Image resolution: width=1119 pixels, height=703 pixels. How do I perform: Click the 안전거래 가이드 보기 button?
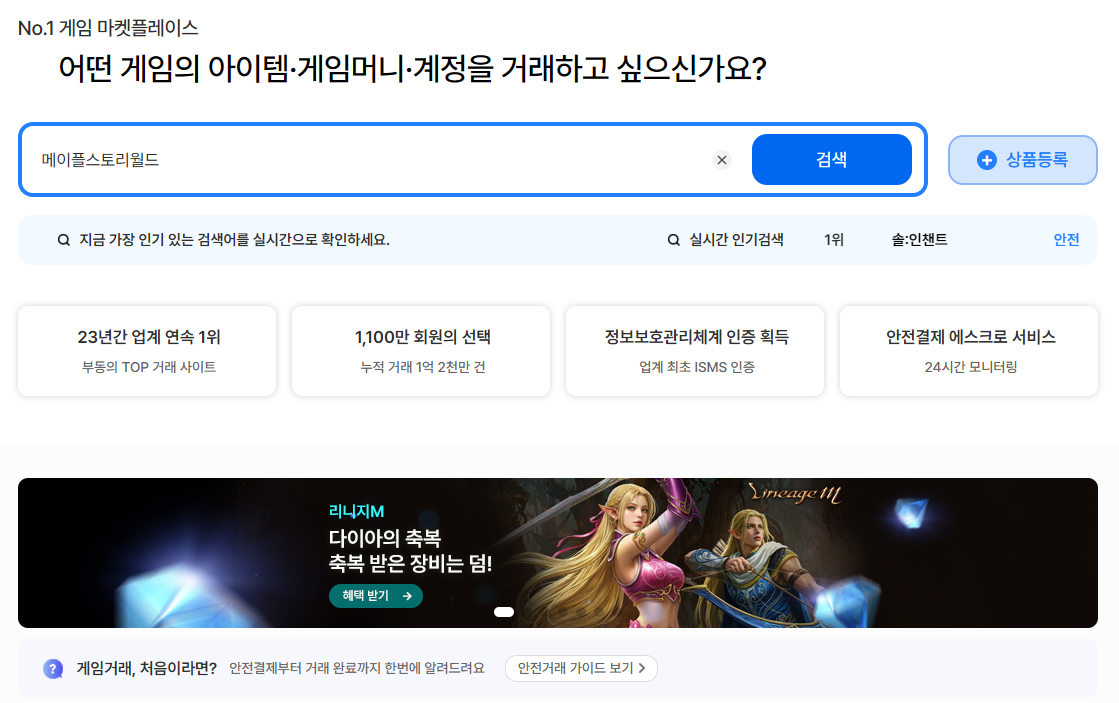[581, 668]
